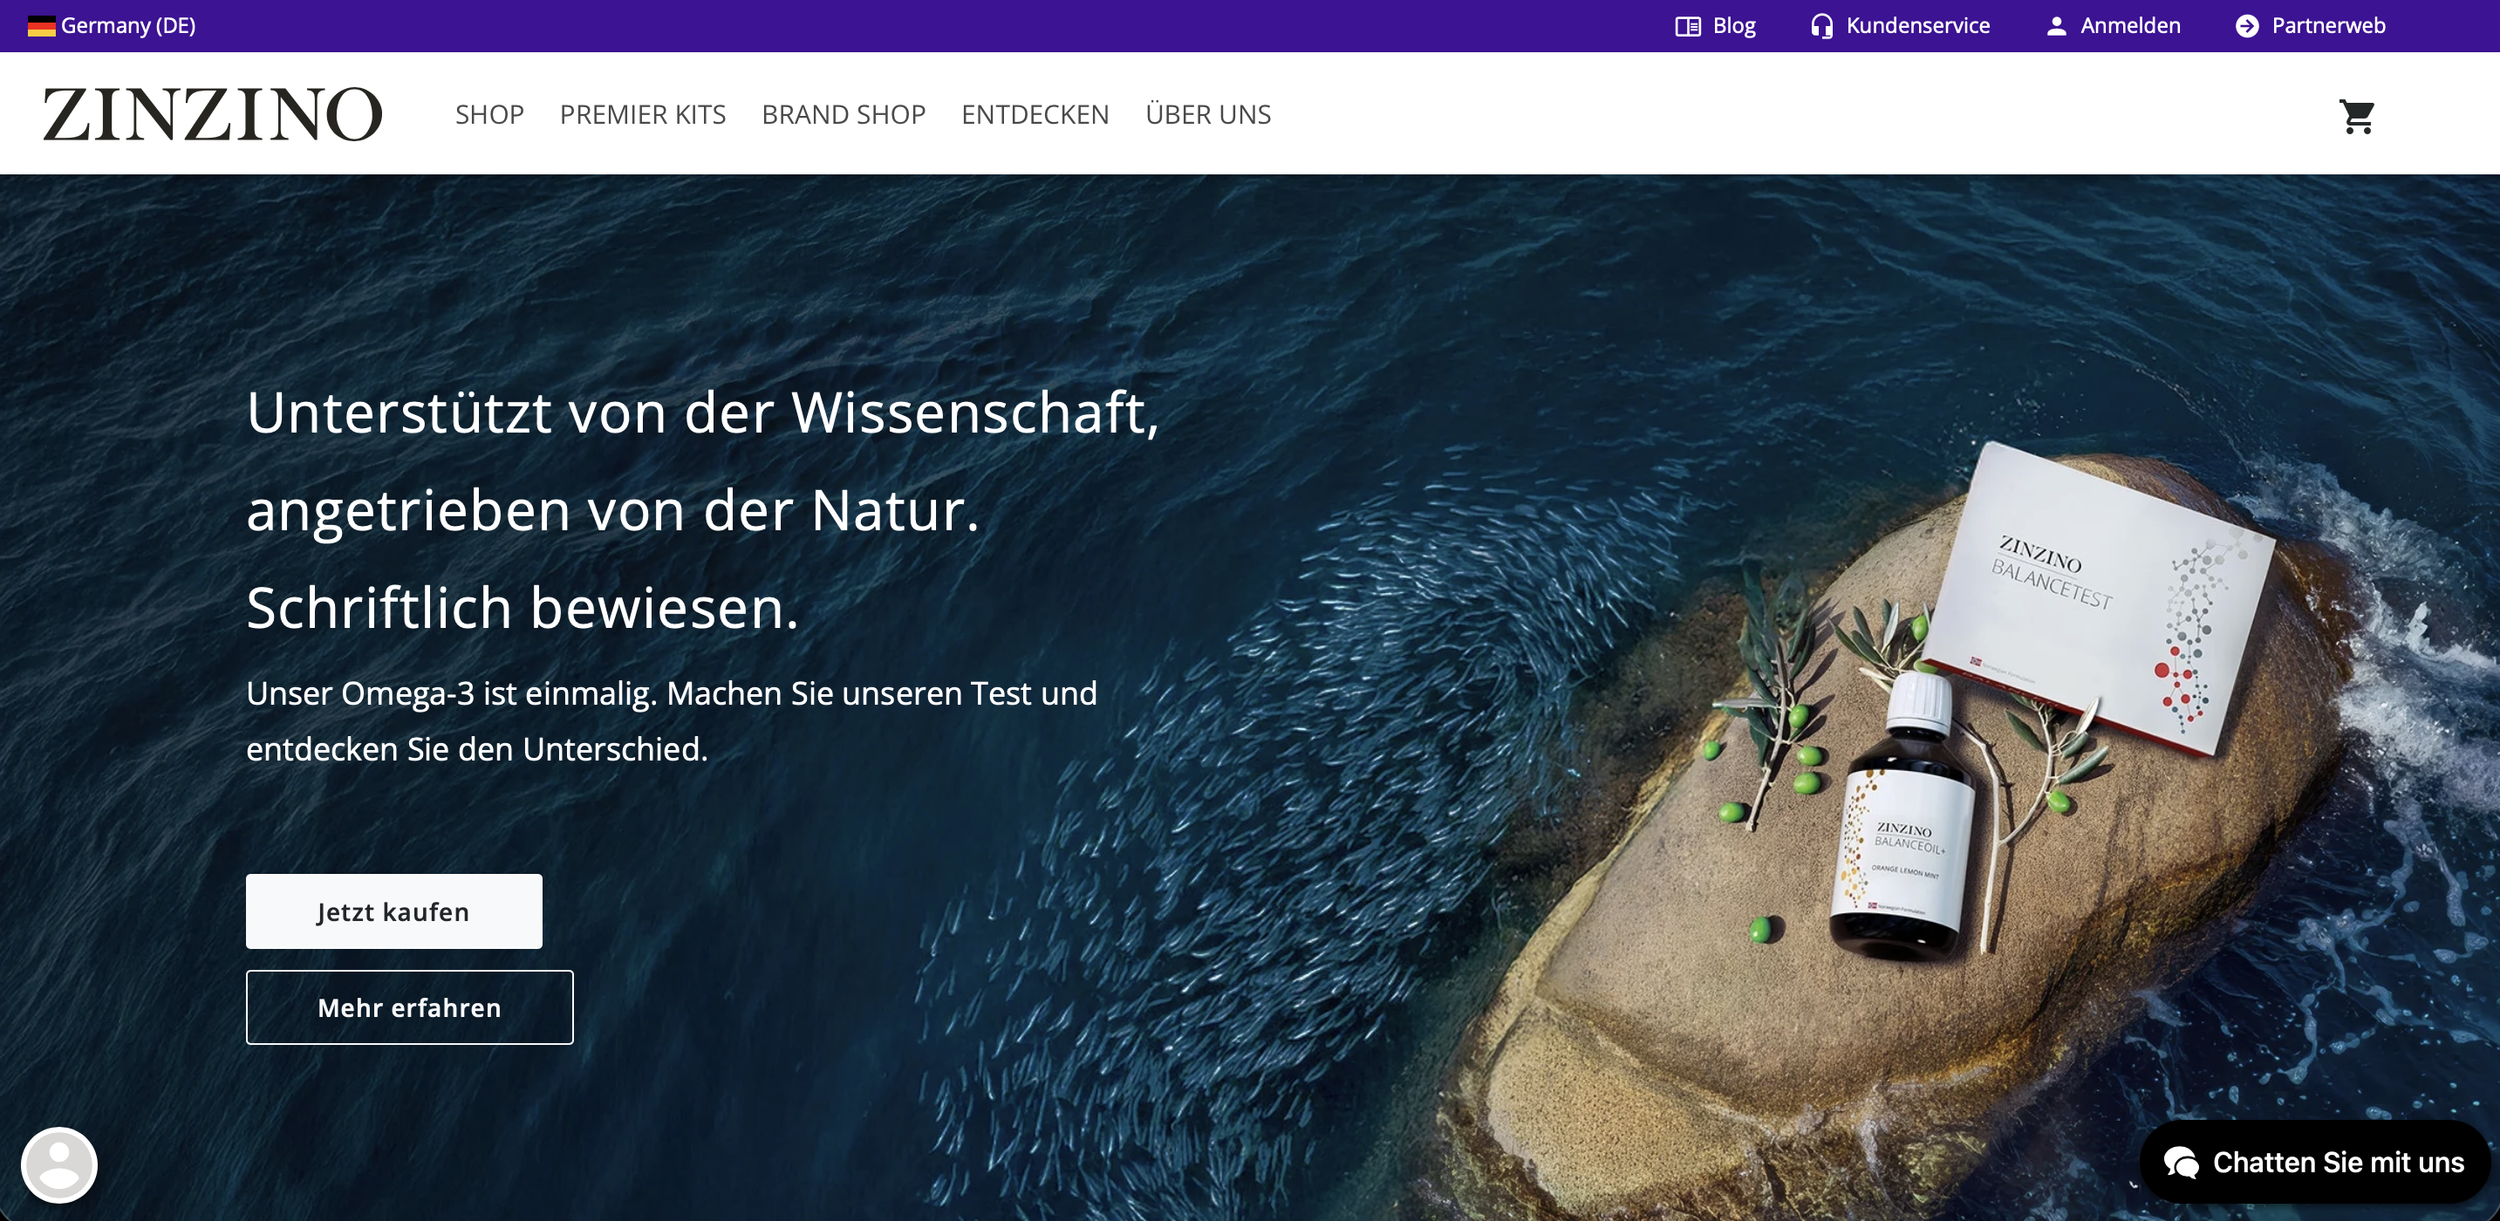The image size is (2500, 1221).
Task: Click the Kundenservice headset icon
Action: coord(1821,26)
